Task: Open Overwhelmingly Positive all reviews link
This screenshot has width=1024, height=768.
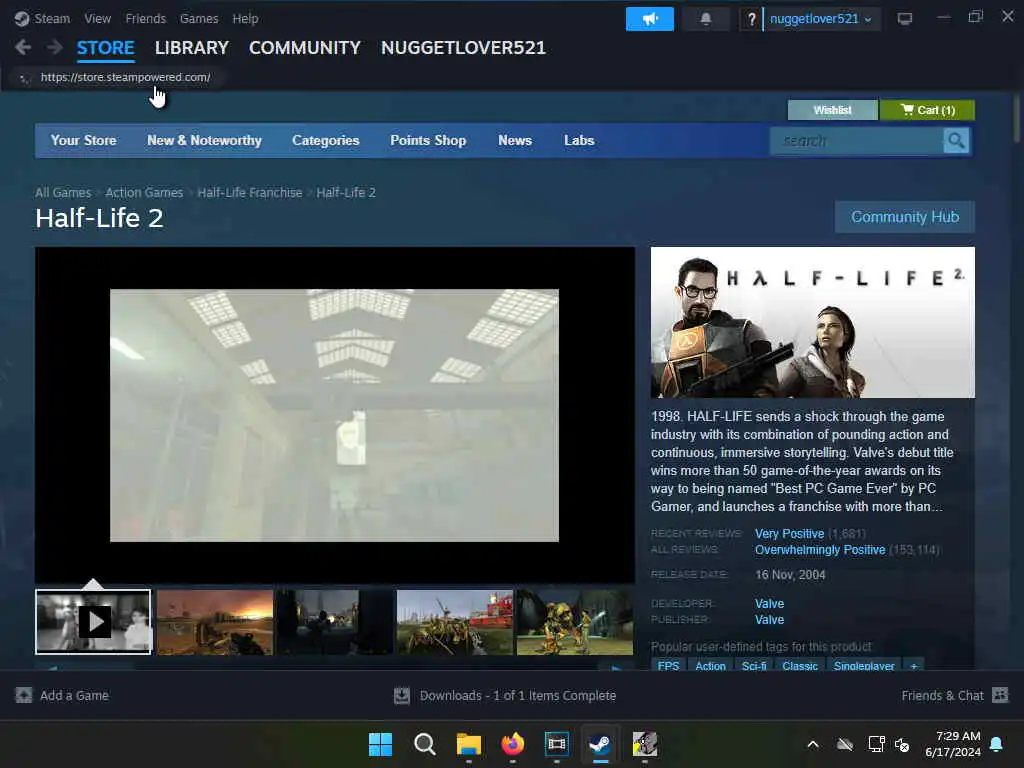Action: 820,550
